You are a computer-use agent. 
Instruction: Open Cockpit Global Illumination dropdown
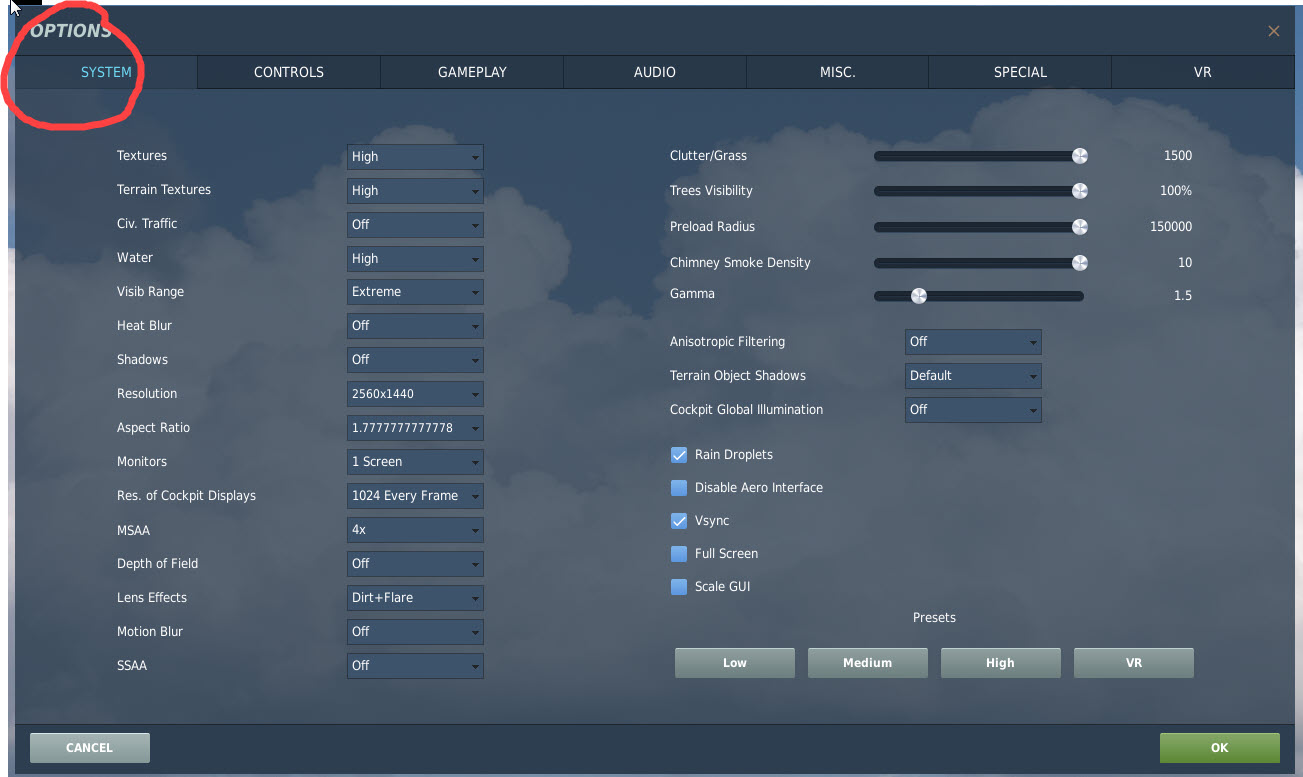click(973, 410)
